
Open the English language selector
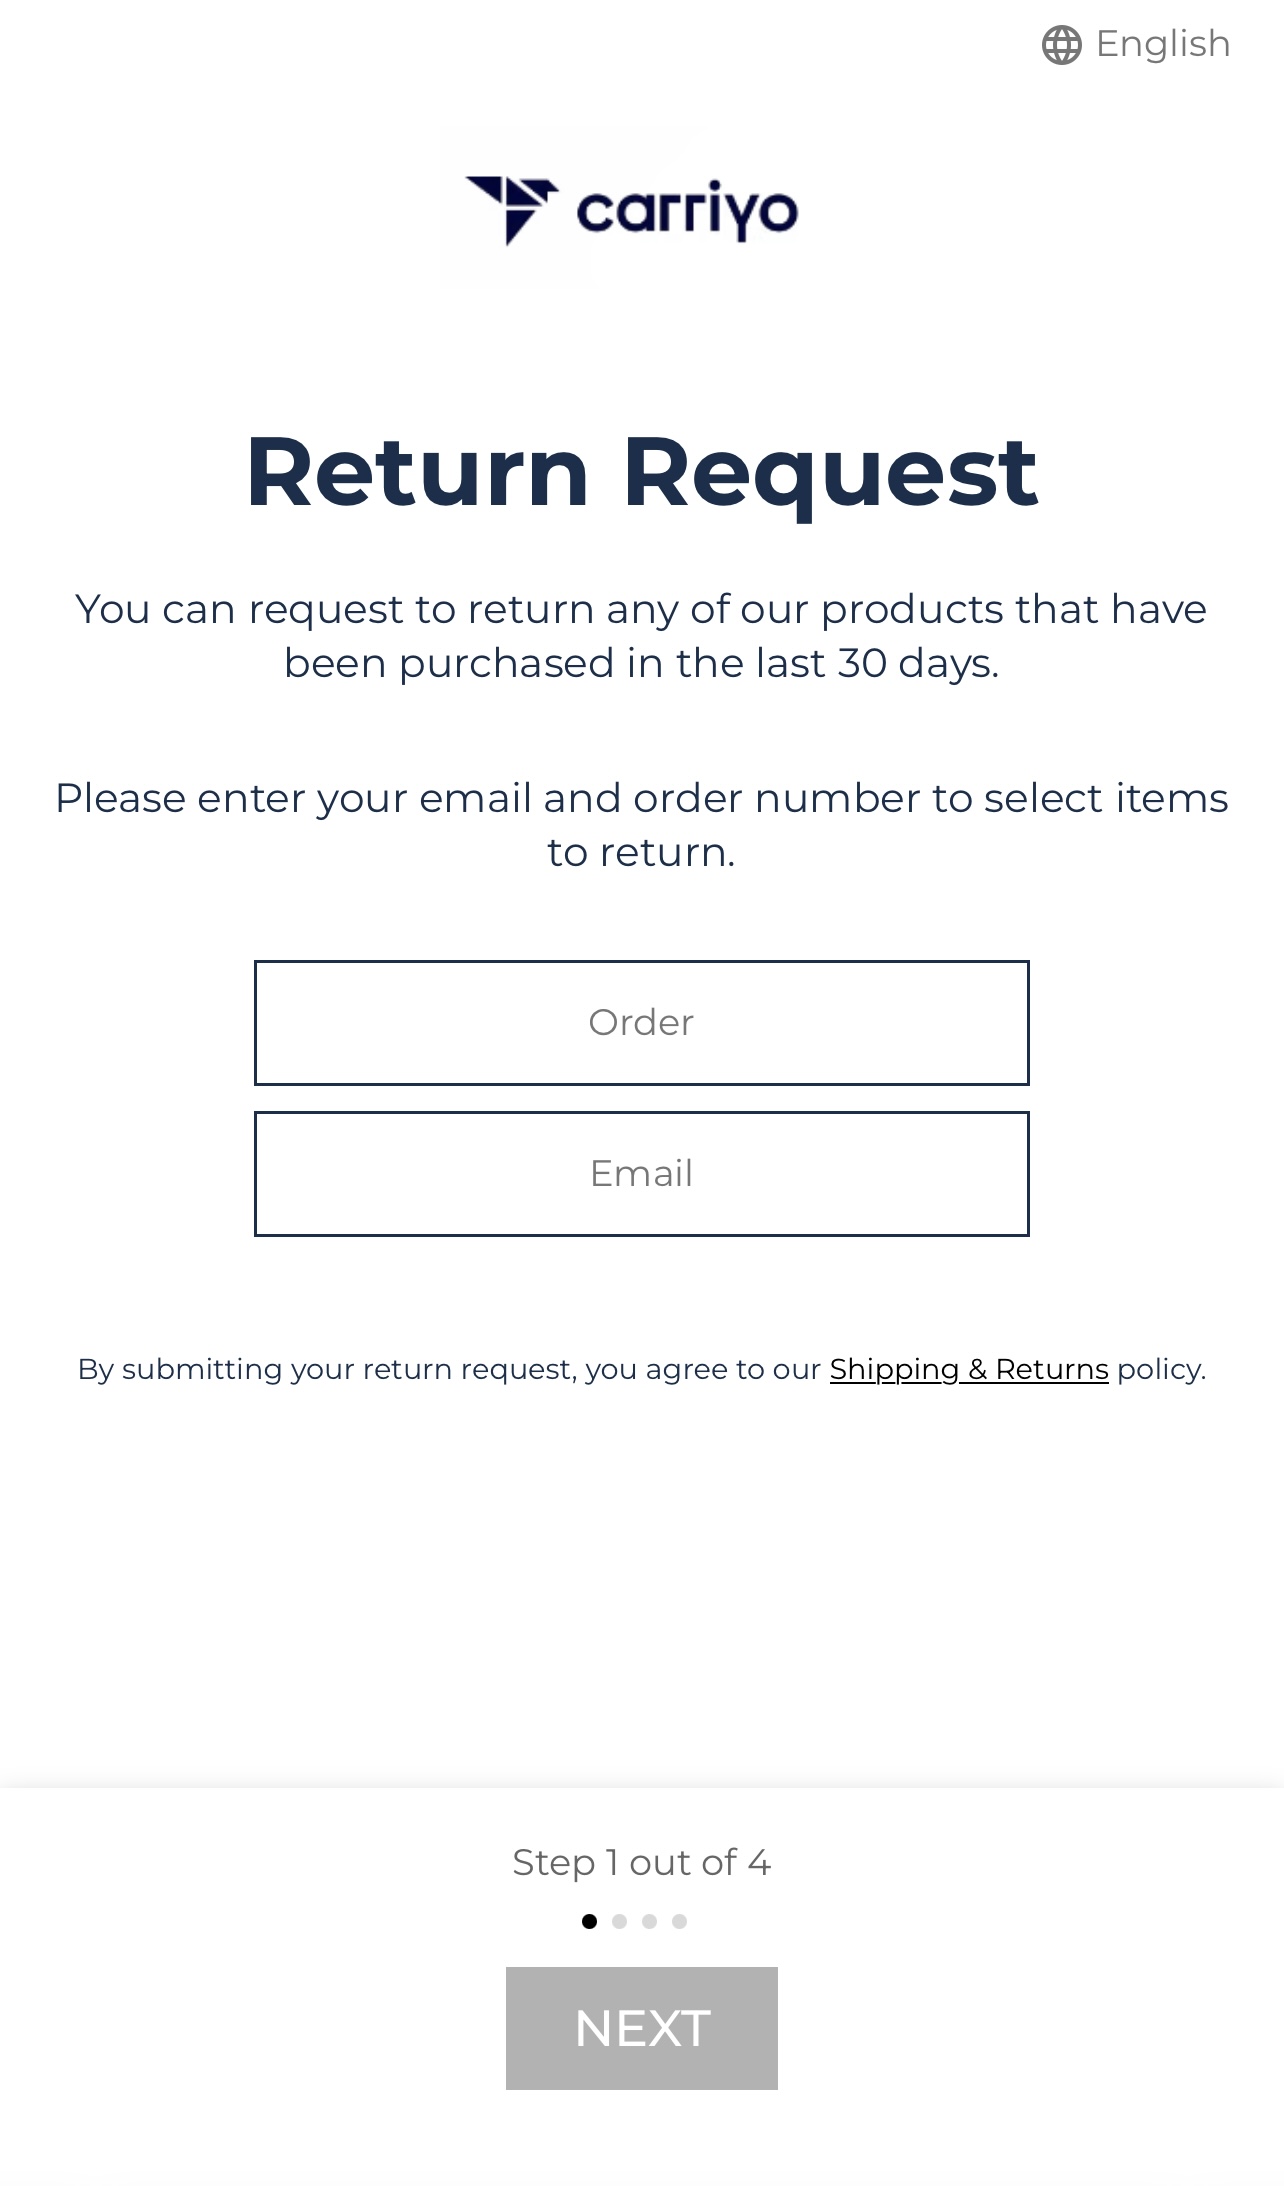point(1136,45)
